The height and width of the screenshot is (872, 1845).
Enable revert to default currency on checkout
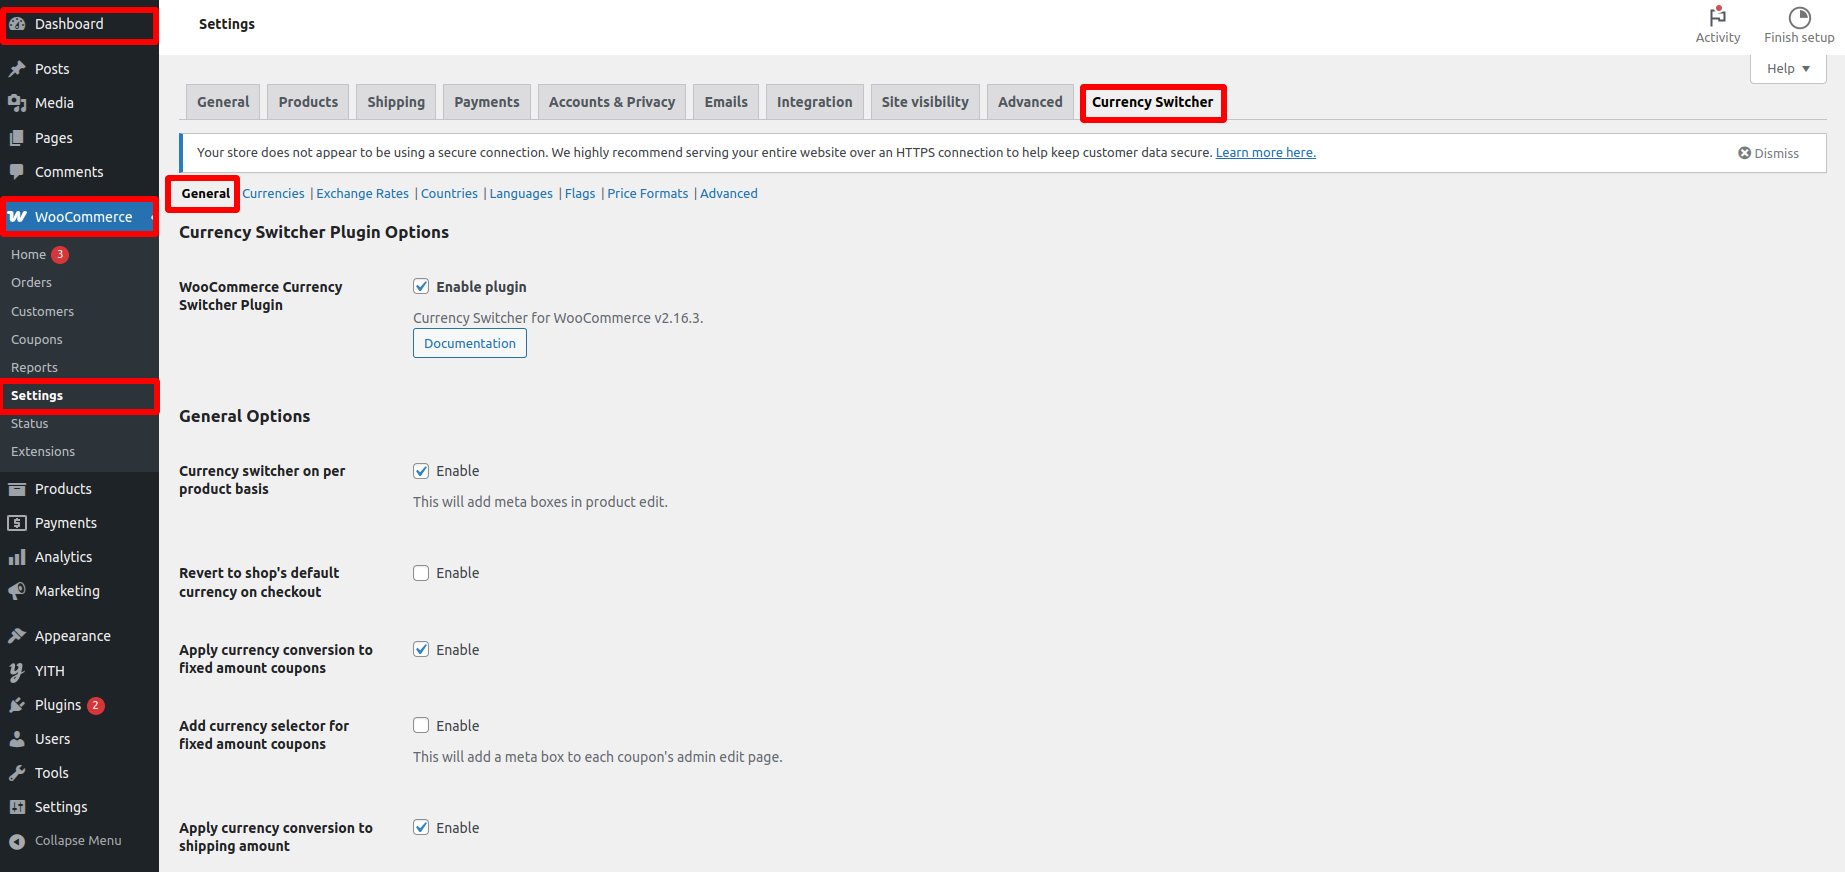421,573
